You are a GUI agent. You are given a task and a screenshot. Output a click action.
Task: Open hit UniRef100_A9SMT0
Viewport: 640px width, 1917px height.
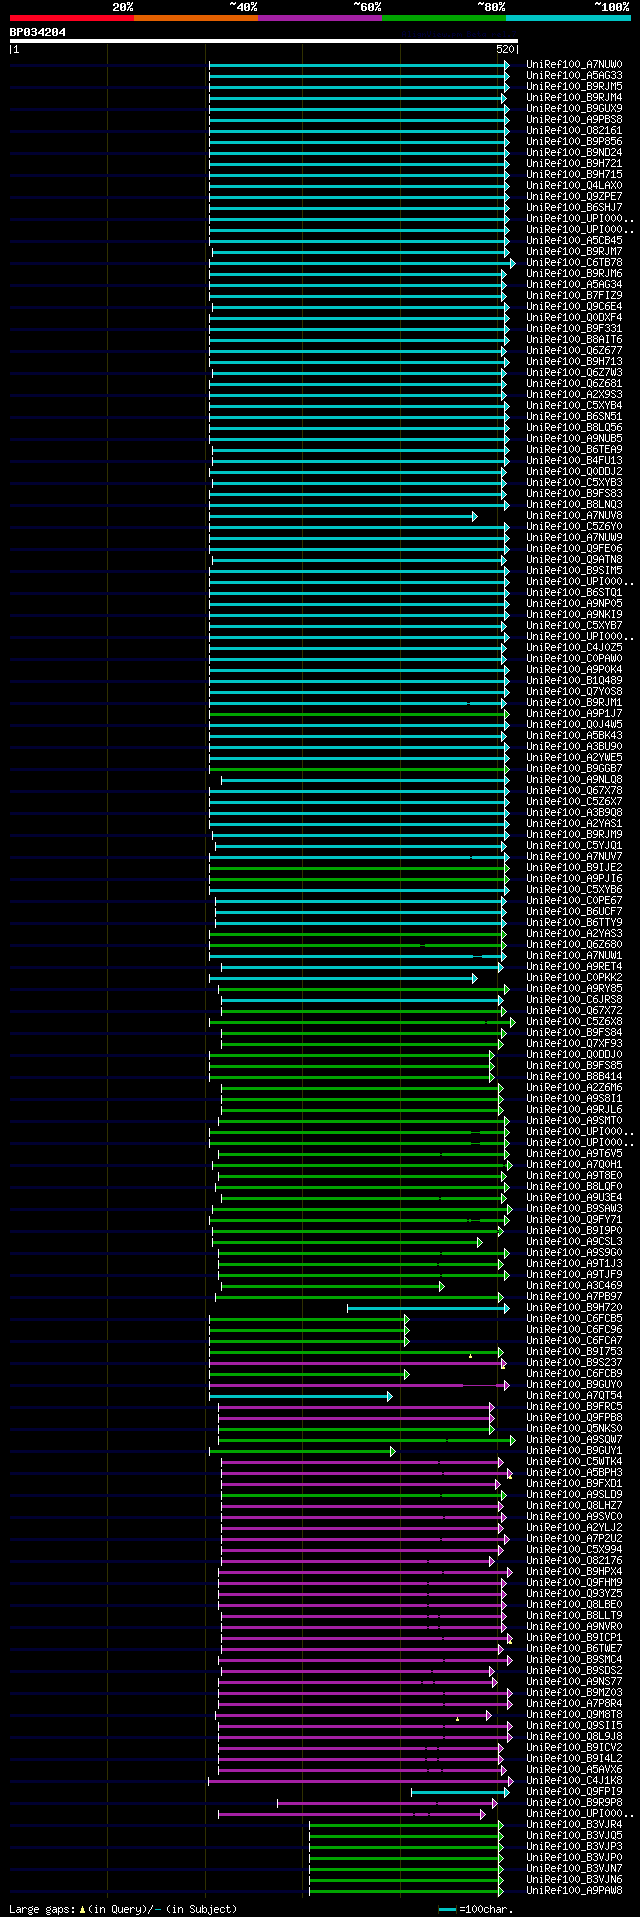pos(574,1121)
